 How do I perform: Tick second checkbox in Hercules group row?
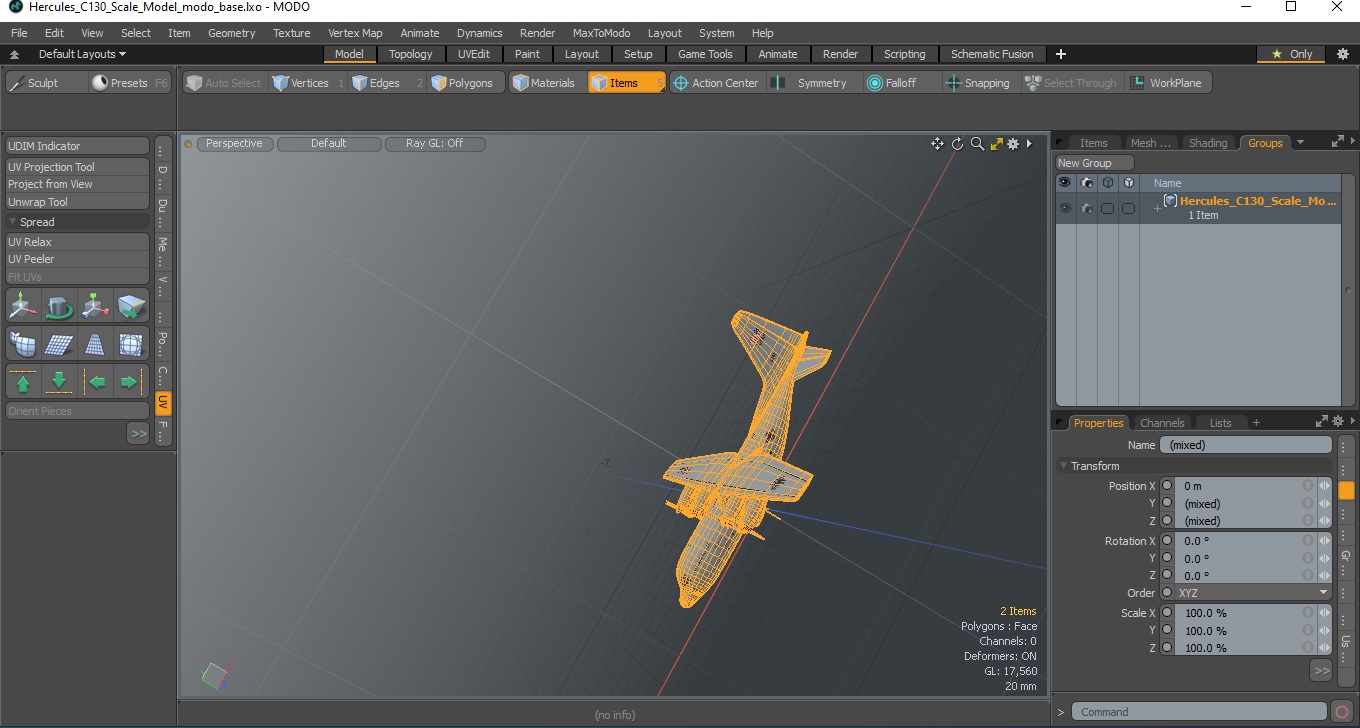click(x=1128, y=208)
